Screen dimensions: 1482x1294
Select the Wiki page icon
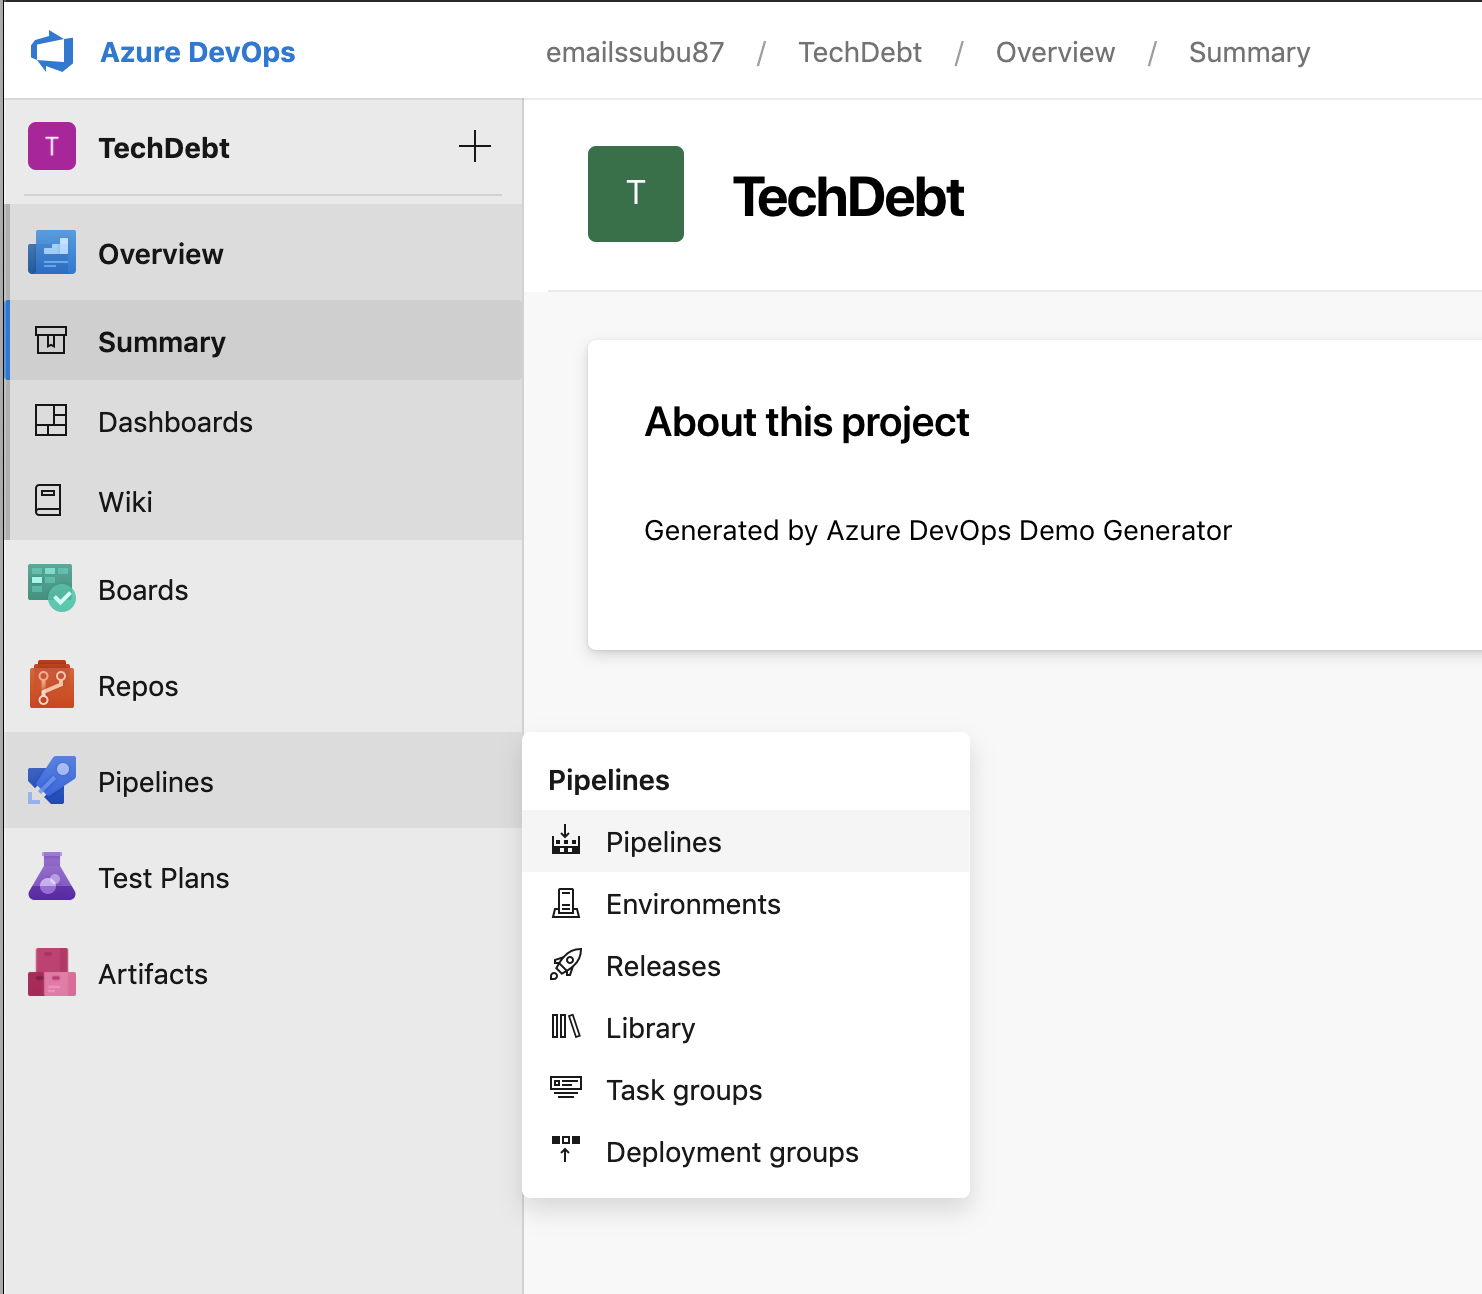point(51,501)
